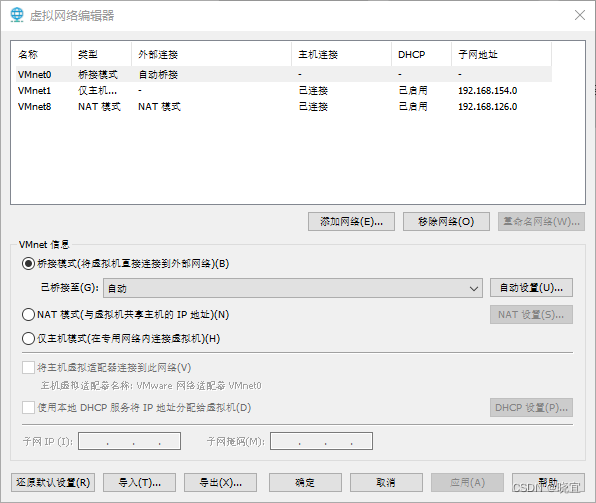The width and height of the screenshot is (596, 503).
Task: Select host-only mode radio button (H)
Action: (x=29, y=338)
